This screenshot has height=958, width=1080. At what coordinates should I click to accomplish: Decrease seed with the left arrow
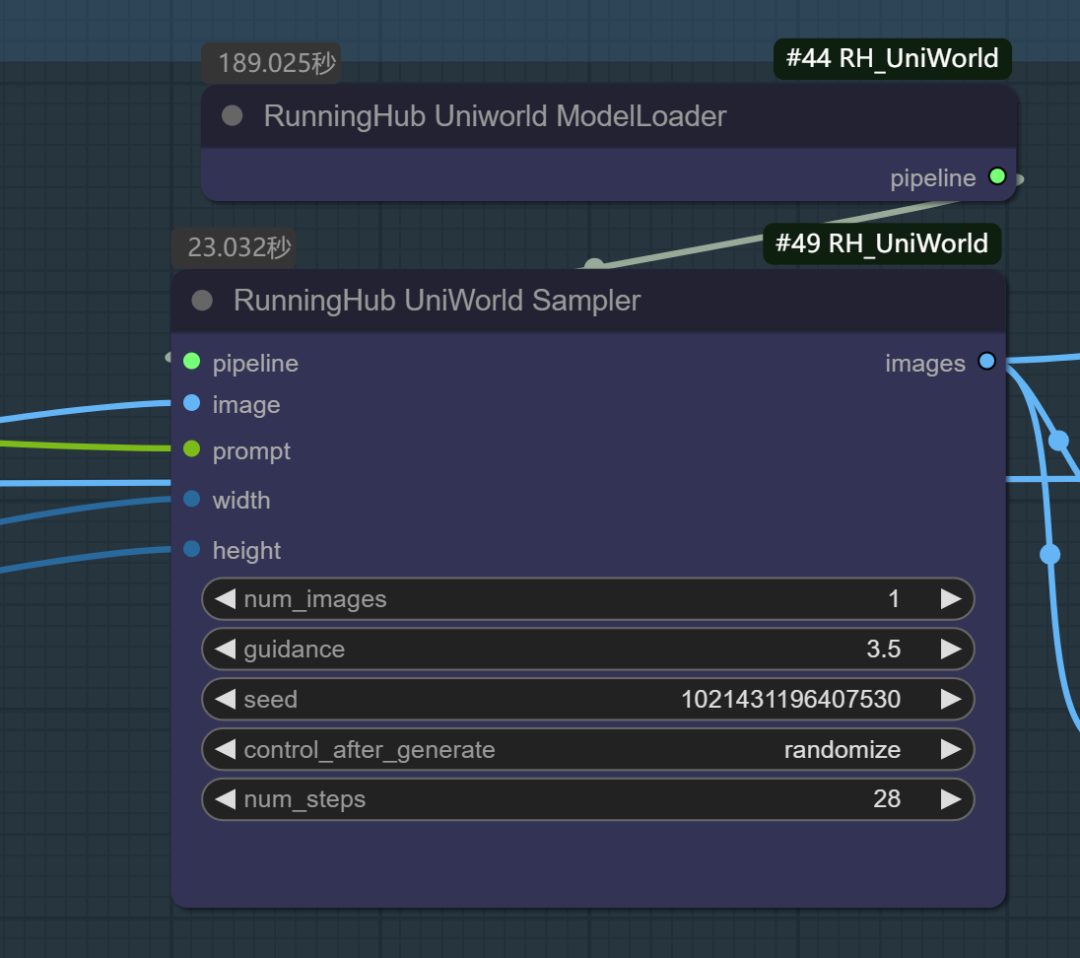point(225,699)
